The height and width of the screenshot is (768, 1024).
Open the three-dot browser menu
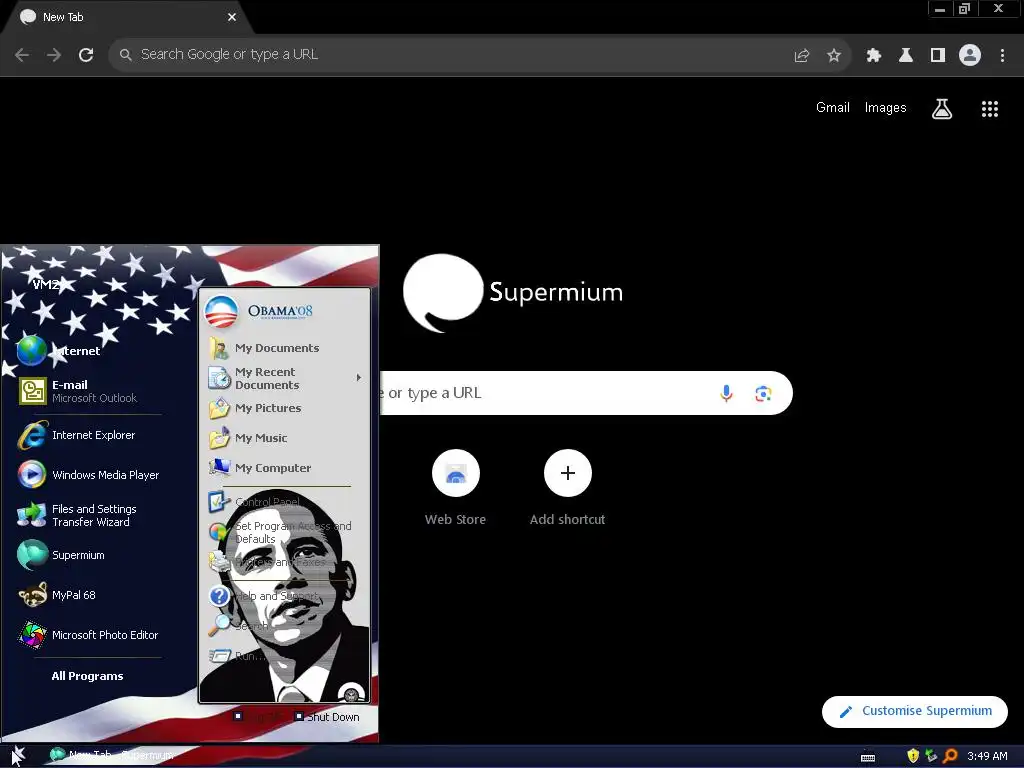[1002, 56]
